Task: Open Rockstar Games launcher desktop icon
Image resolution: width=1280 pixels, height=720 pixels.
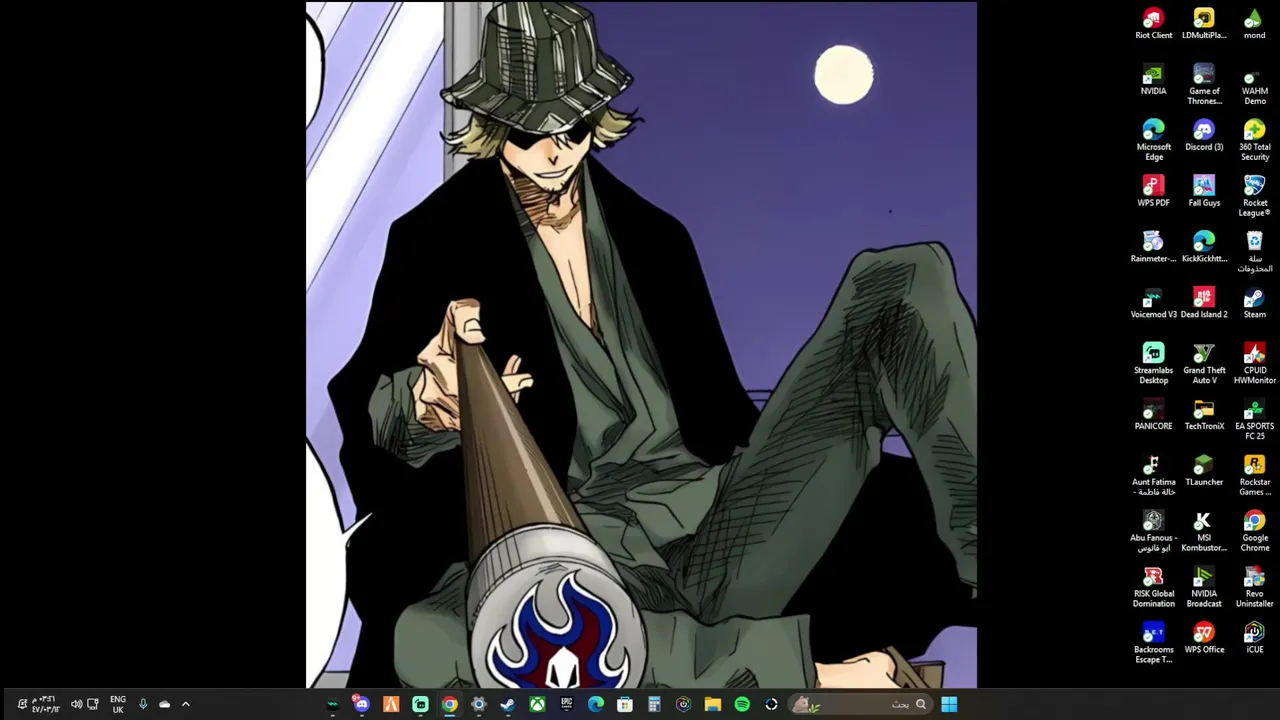Action: [1254, 476]
